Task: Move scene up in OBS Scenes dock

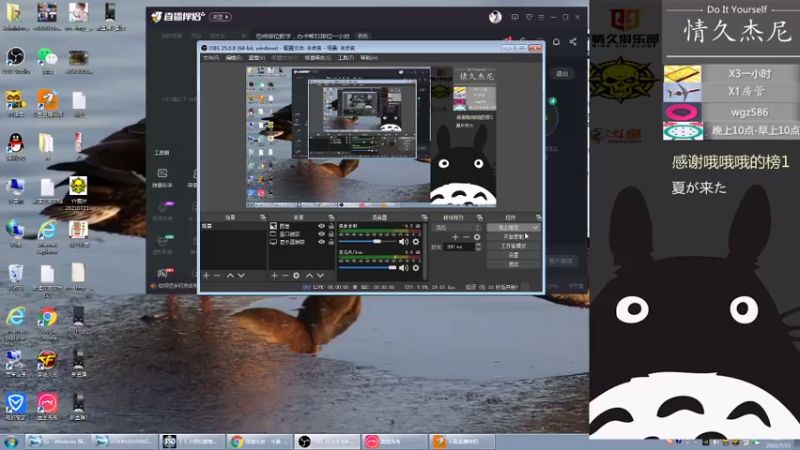Action: click(230, 276)
